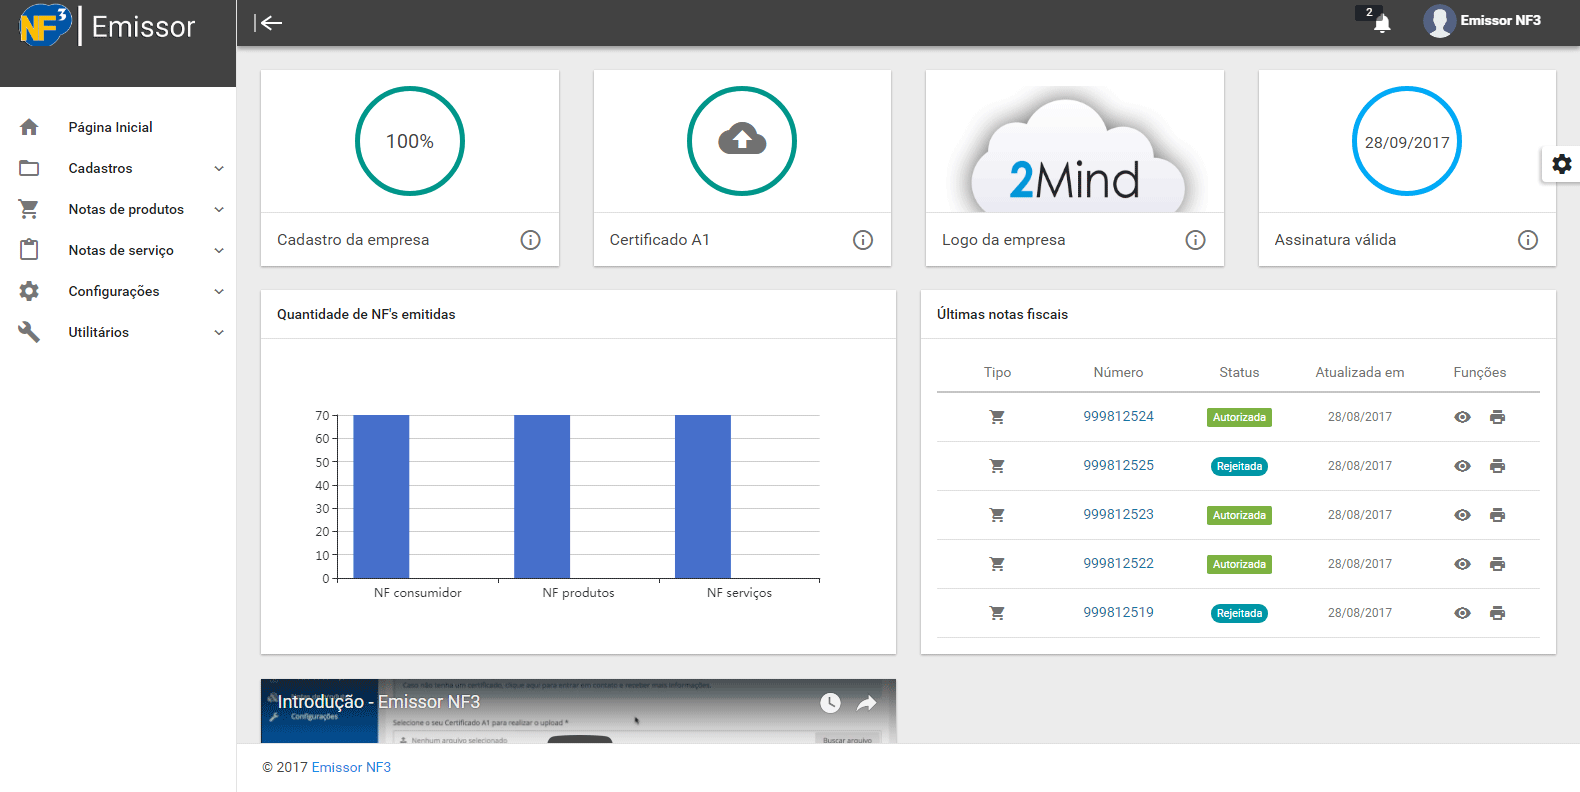Expand the Cadastros menu chevron
This screenshot has height=792, width=1580.
tap(219, 169)
